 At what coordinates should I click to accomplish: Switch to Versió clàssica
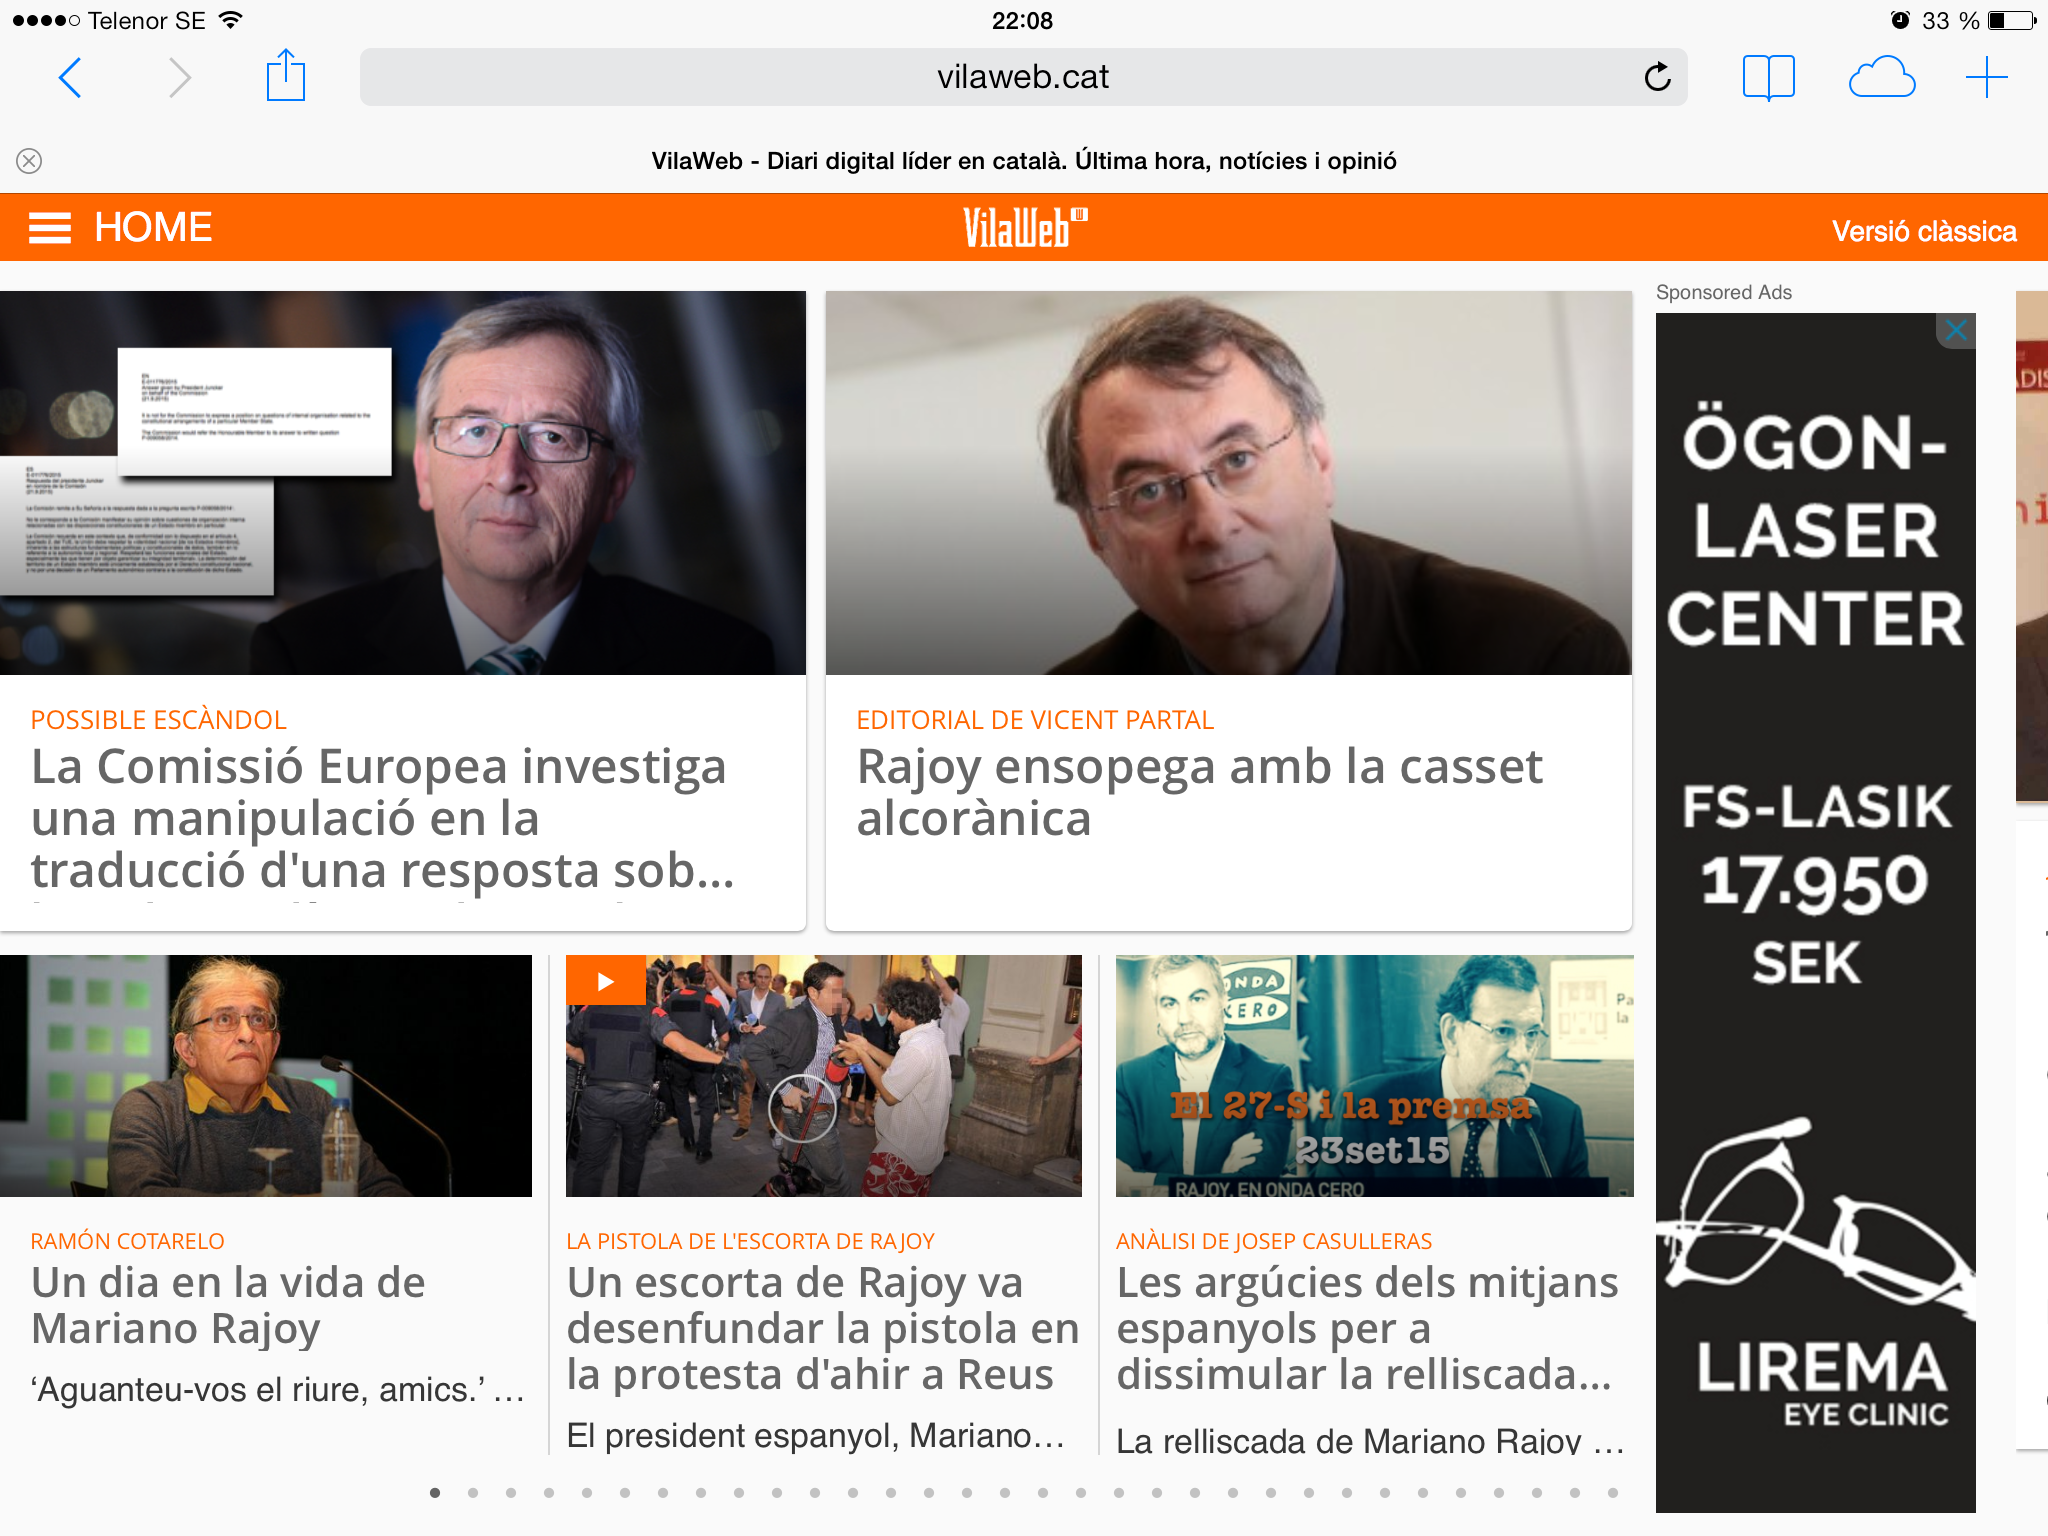coord(1923,231)
